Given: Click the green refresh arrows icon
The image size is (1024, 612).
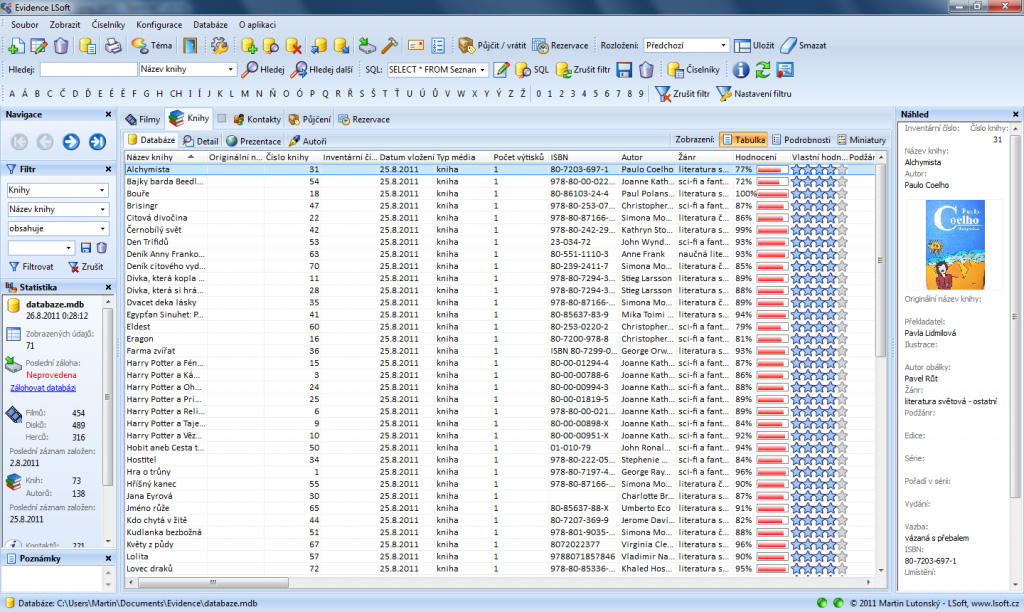Looking at the screenshot, I should tap(763, 70).
